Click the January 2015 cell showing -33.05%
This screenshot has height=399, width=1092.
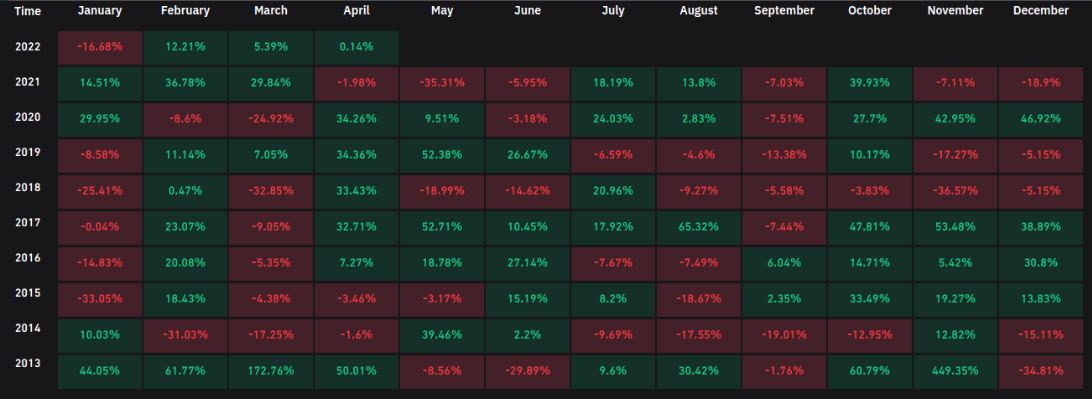click(x=100, y=299)
